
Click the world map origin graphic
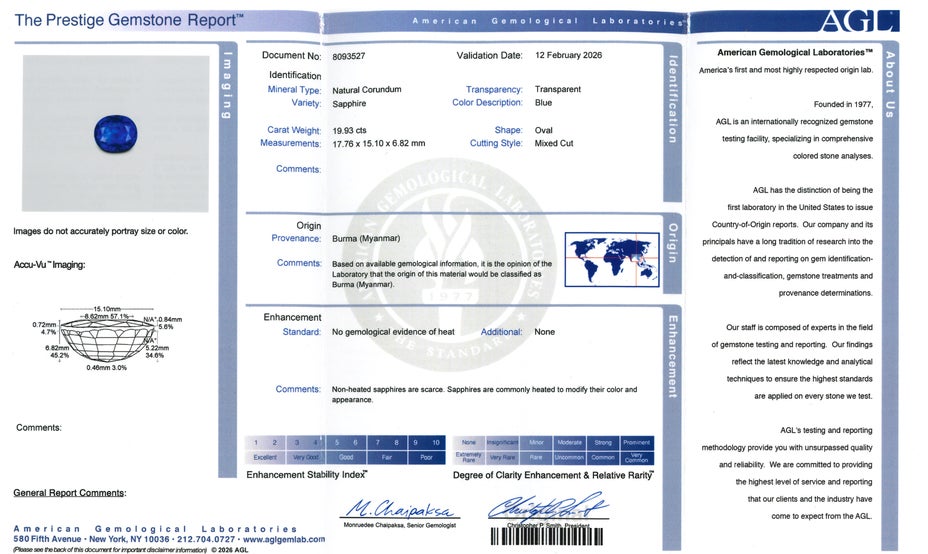612,259
